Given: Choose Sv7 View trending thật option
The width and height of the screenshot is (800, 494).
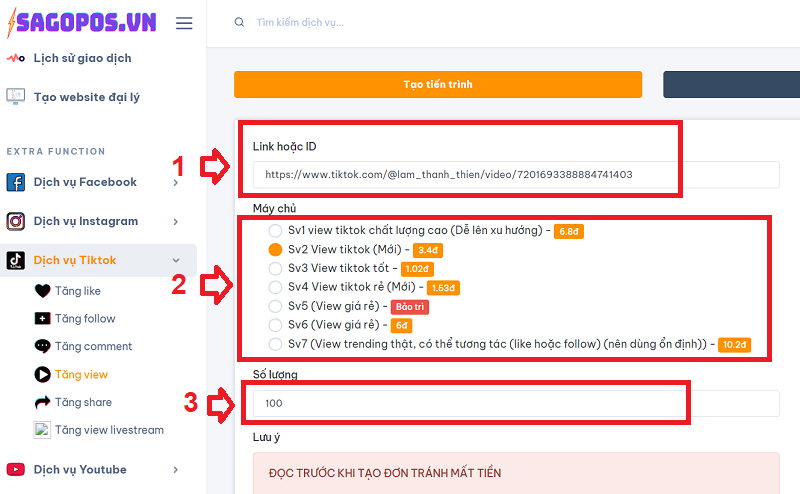Looking at the screenshot, I should click(x=275, y=345).
